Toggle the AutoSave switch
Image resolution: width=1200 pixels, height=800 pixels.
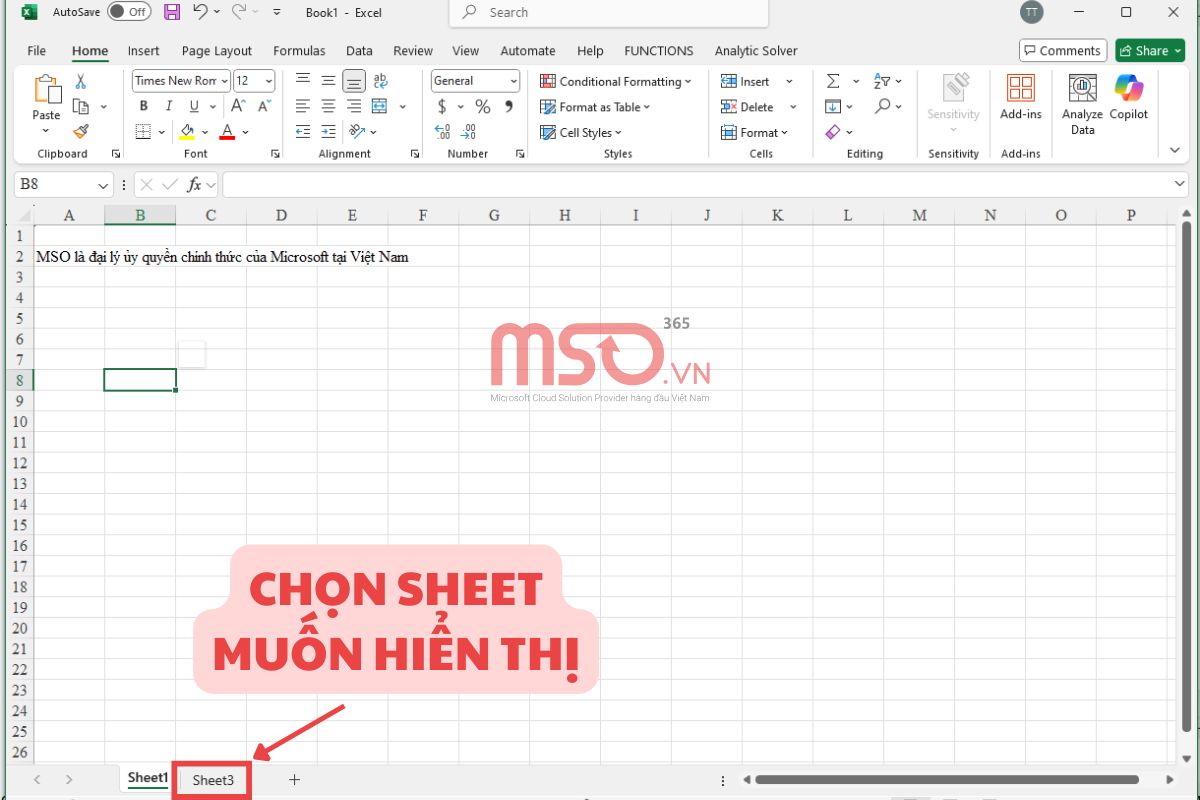pos(129,12)
